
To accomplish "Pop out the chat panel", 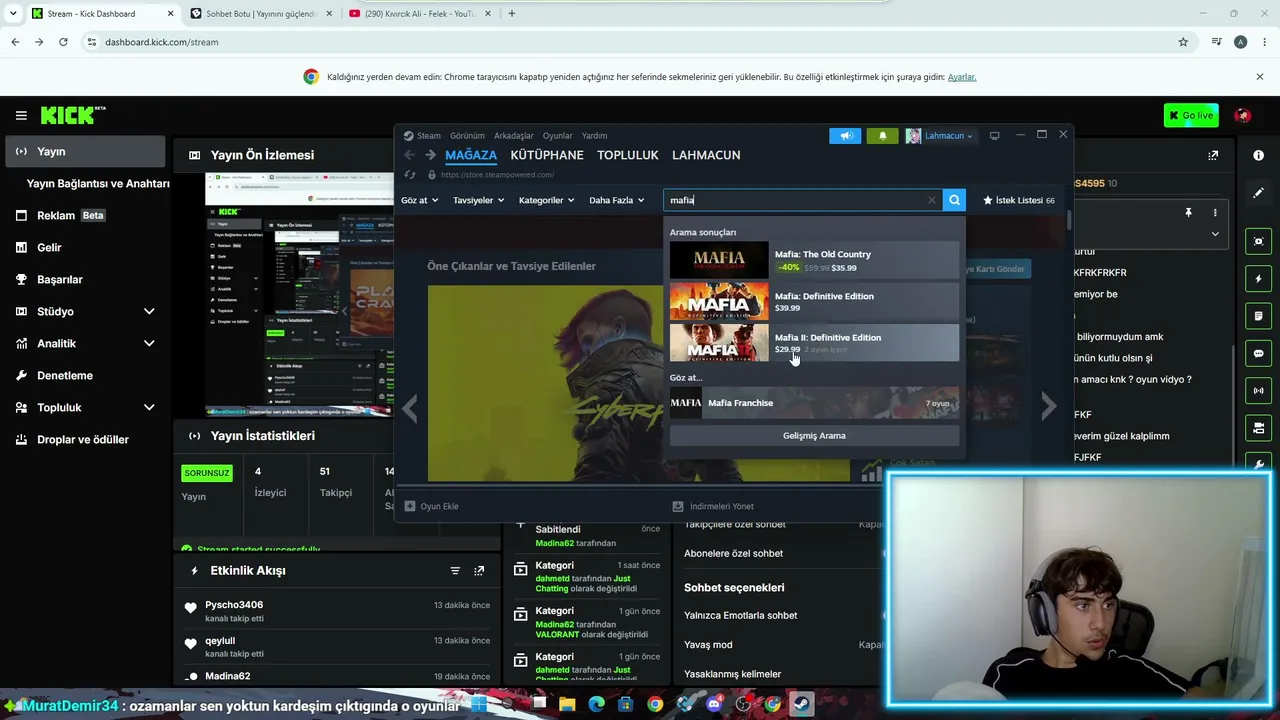I will 1213,155.
